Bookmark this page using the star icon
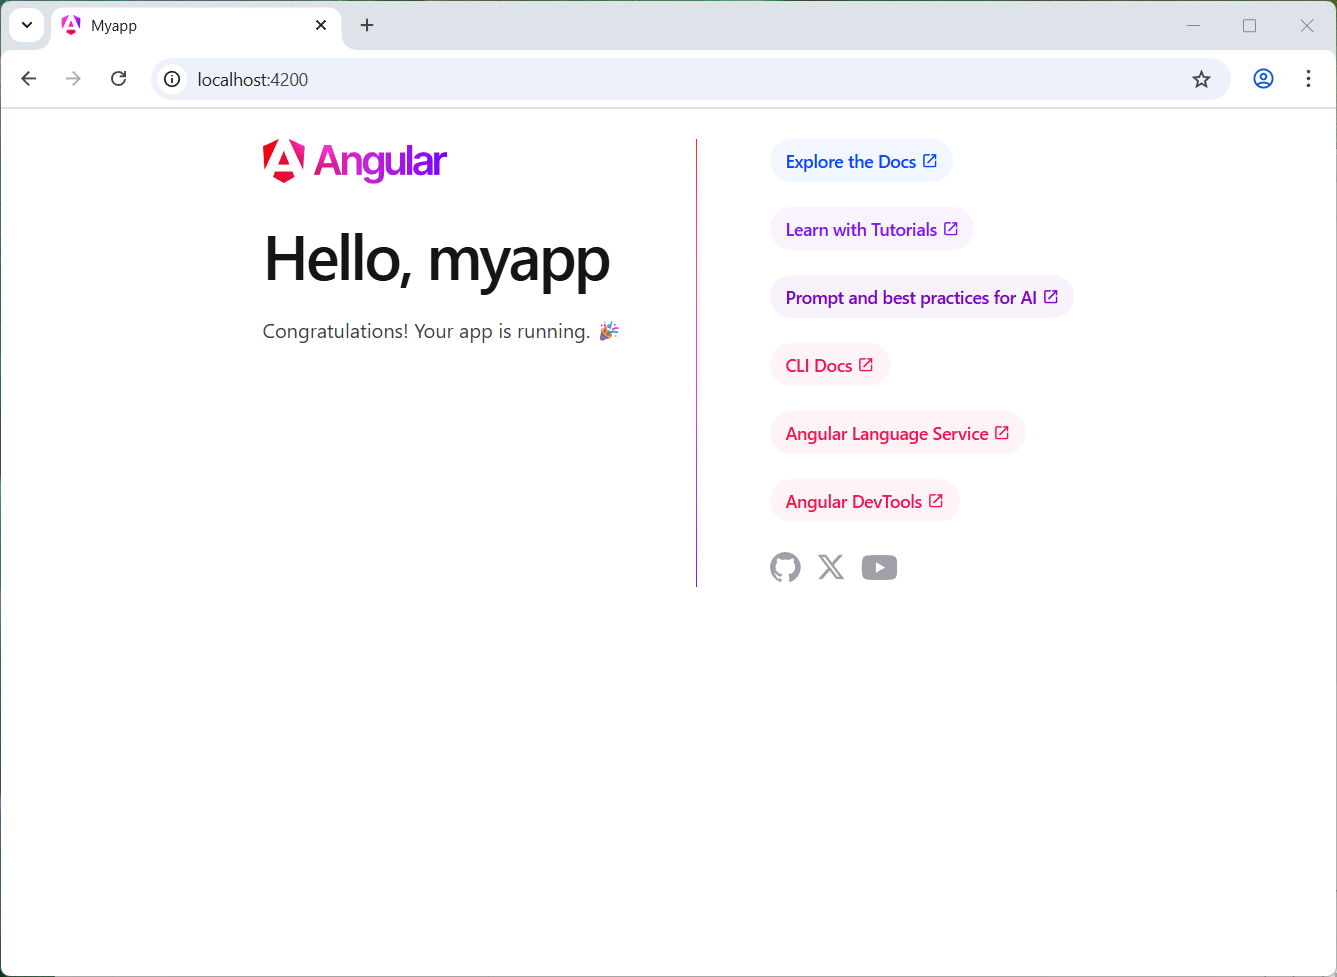Image resolution: width=1337 pixels, height=977 pixels. point(1201,79)
